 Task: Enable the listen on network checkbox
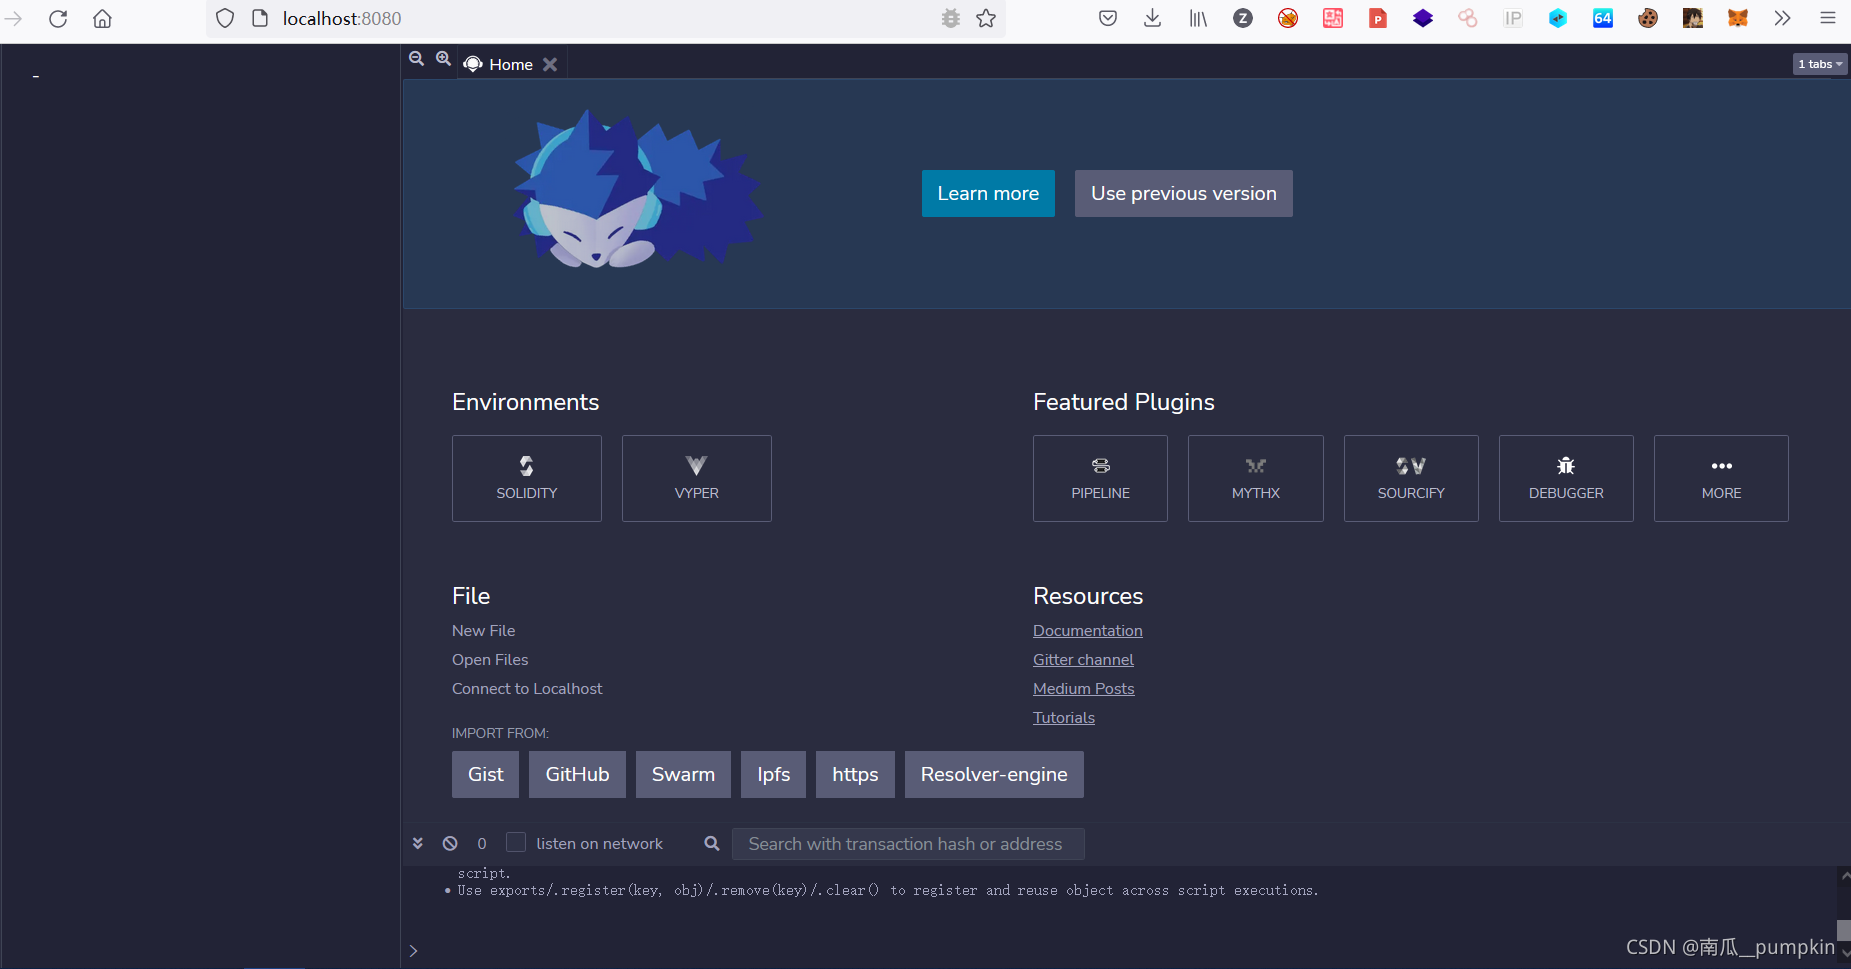pyautogui.click(x=516, y=843)
